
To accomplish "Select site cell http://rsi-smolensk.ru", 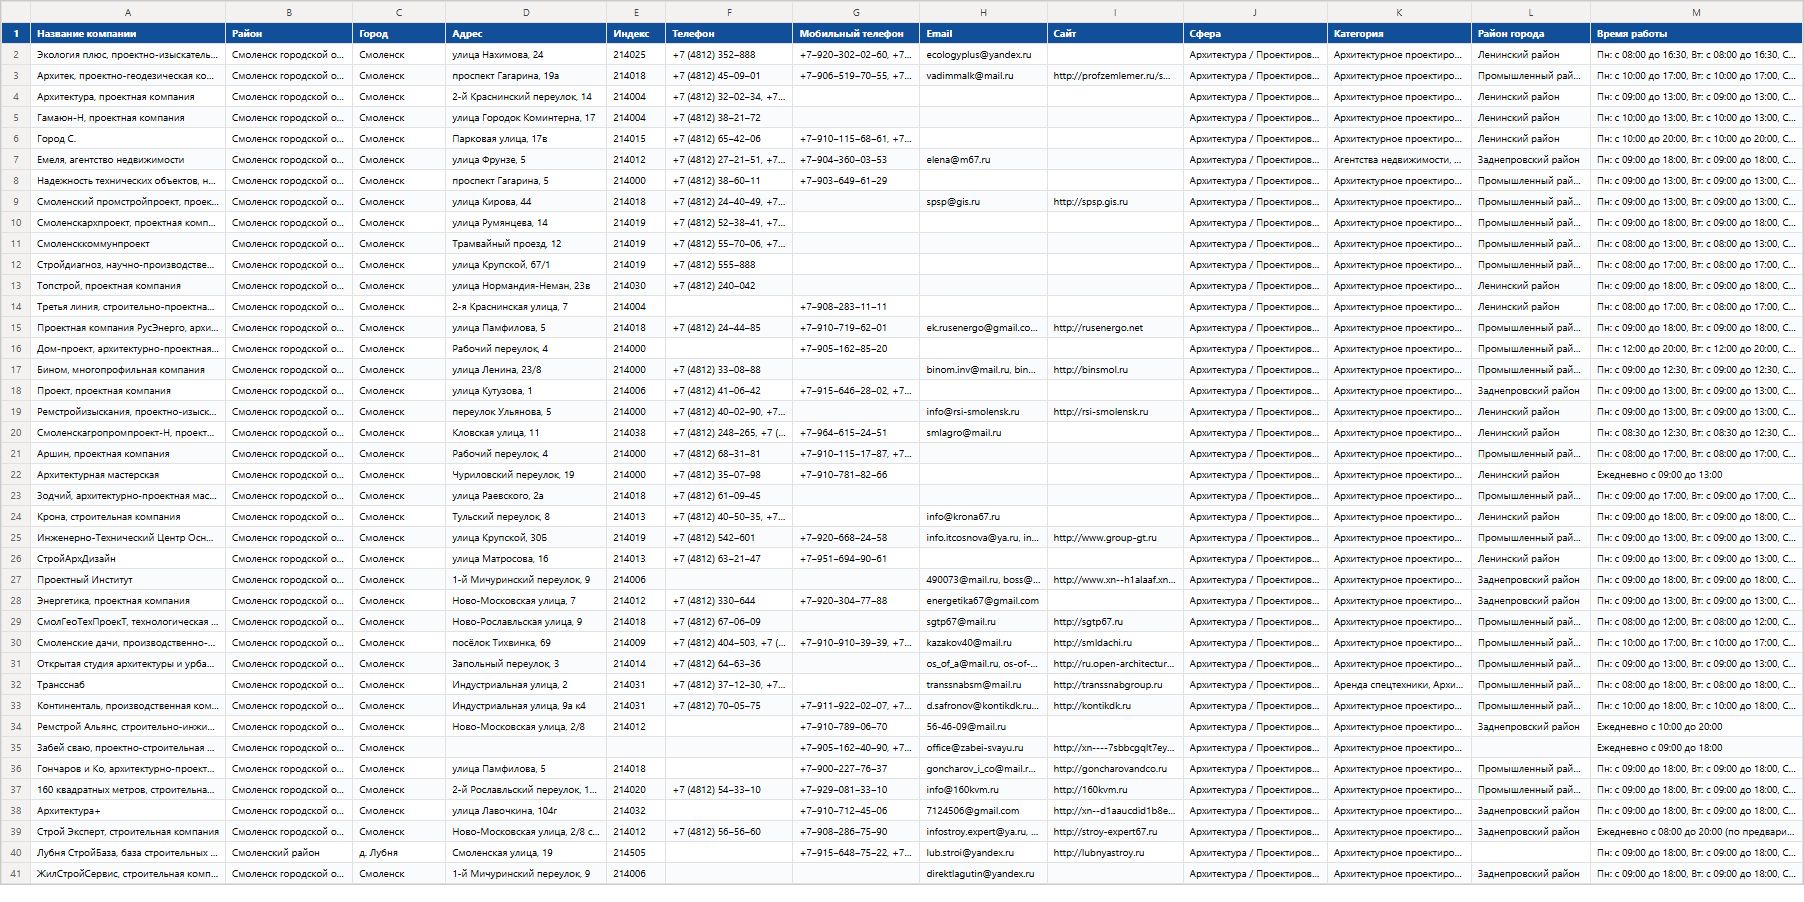I will [x=1115, y=411].
